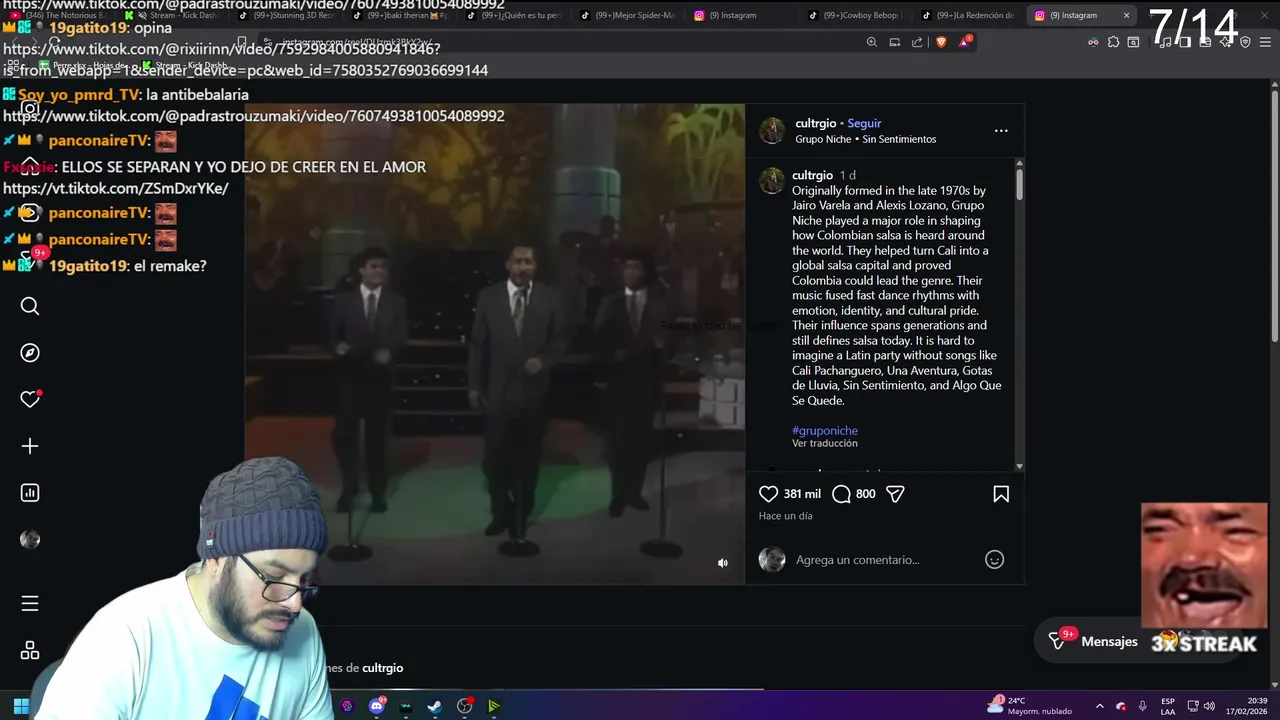The height and width of the screenshot is (720, 1280).
Task: Open the cultrgio username in the post header
Action: point(815,124)
